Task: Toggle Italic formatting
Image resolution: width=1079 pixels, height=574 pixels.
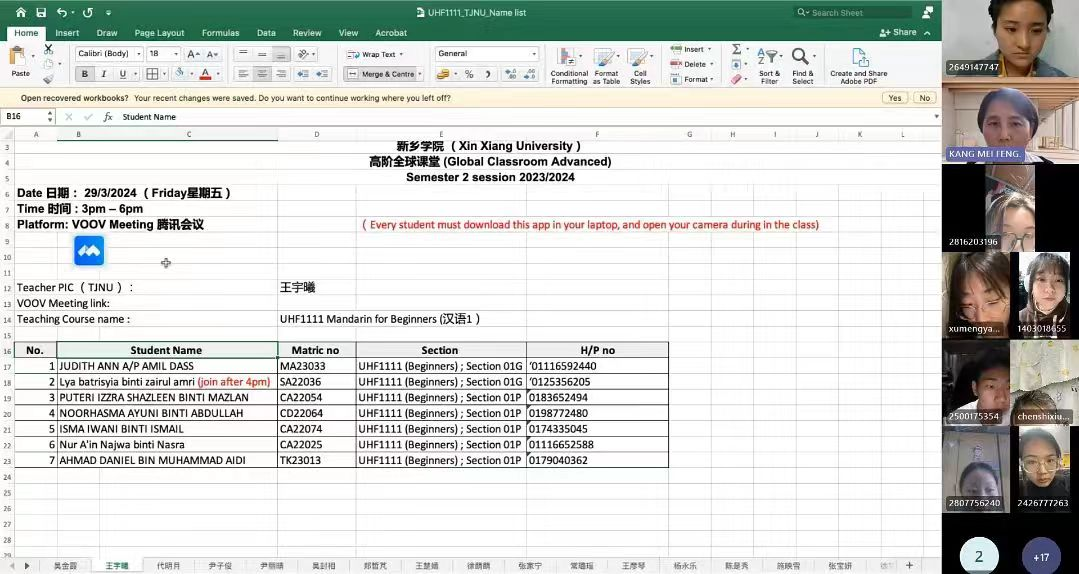Action: coord(103,74)
